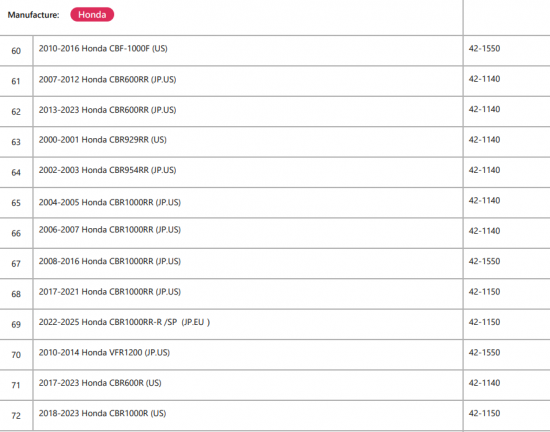The width and height of the screenshot is (550, 432).
Task: Click part number 42-1150 in row 69
Action: (484, 322)
